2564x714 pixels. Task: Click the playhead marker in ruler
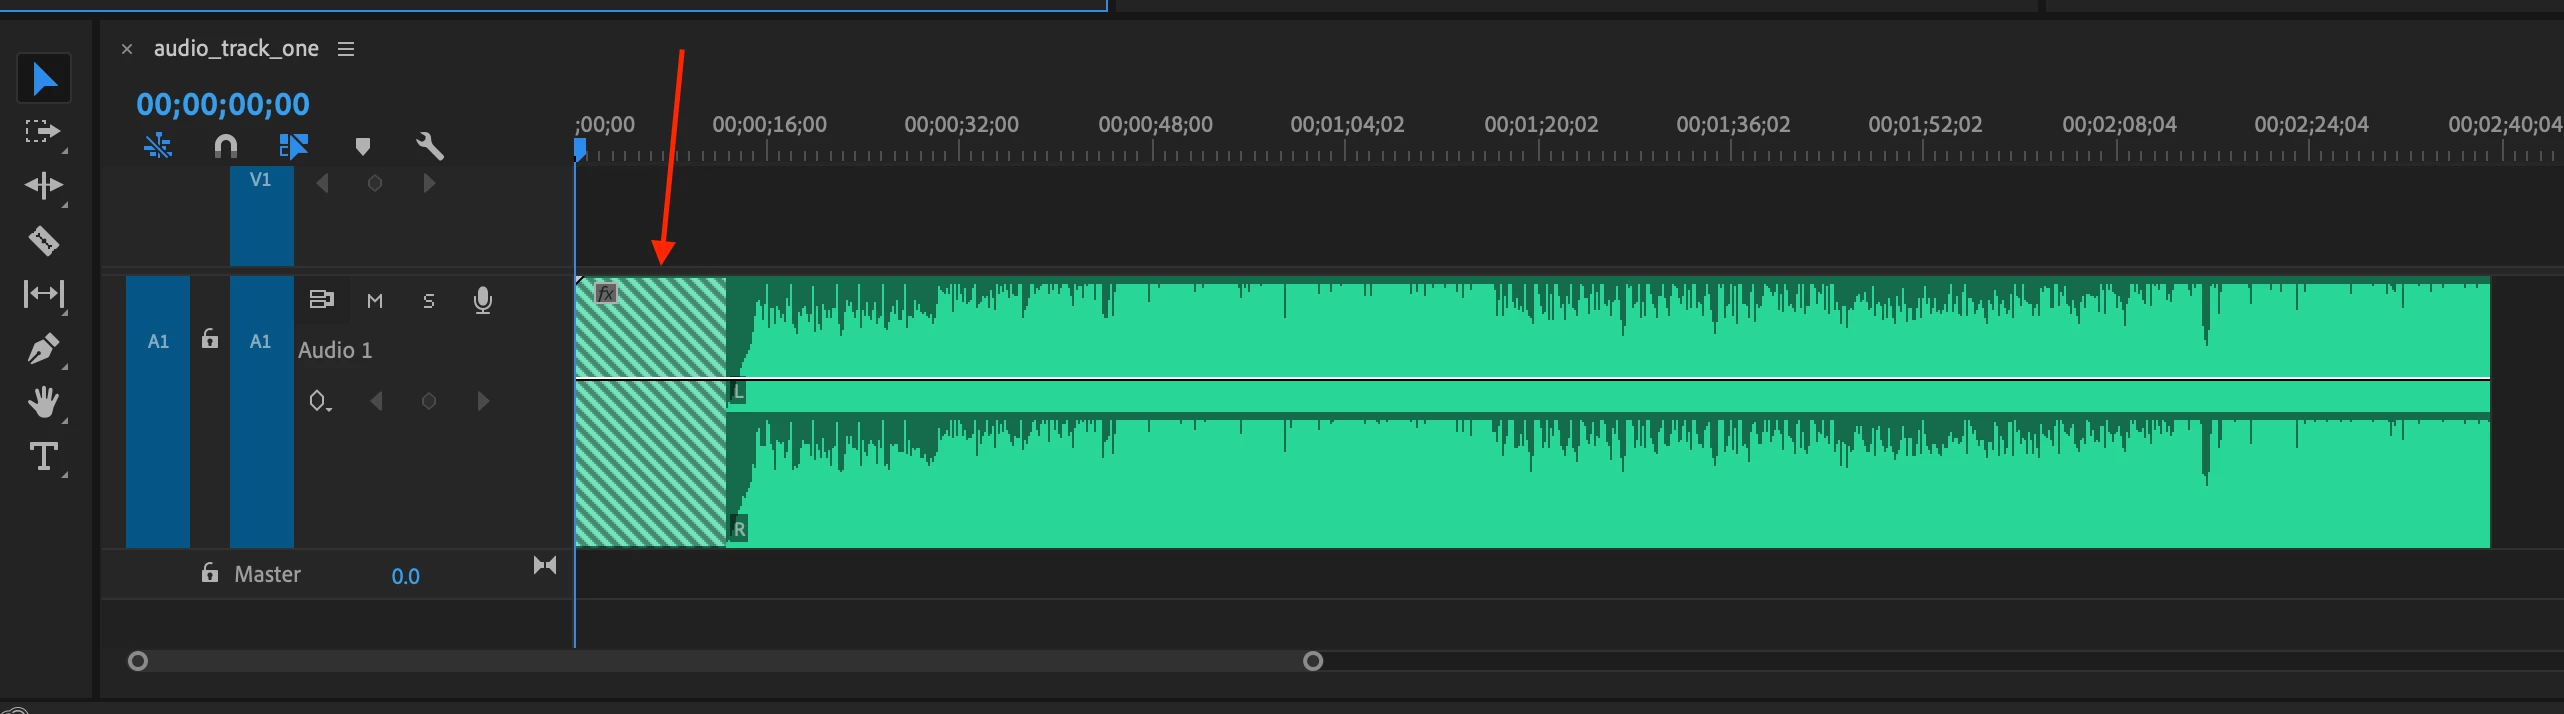[x=579, y=150]
